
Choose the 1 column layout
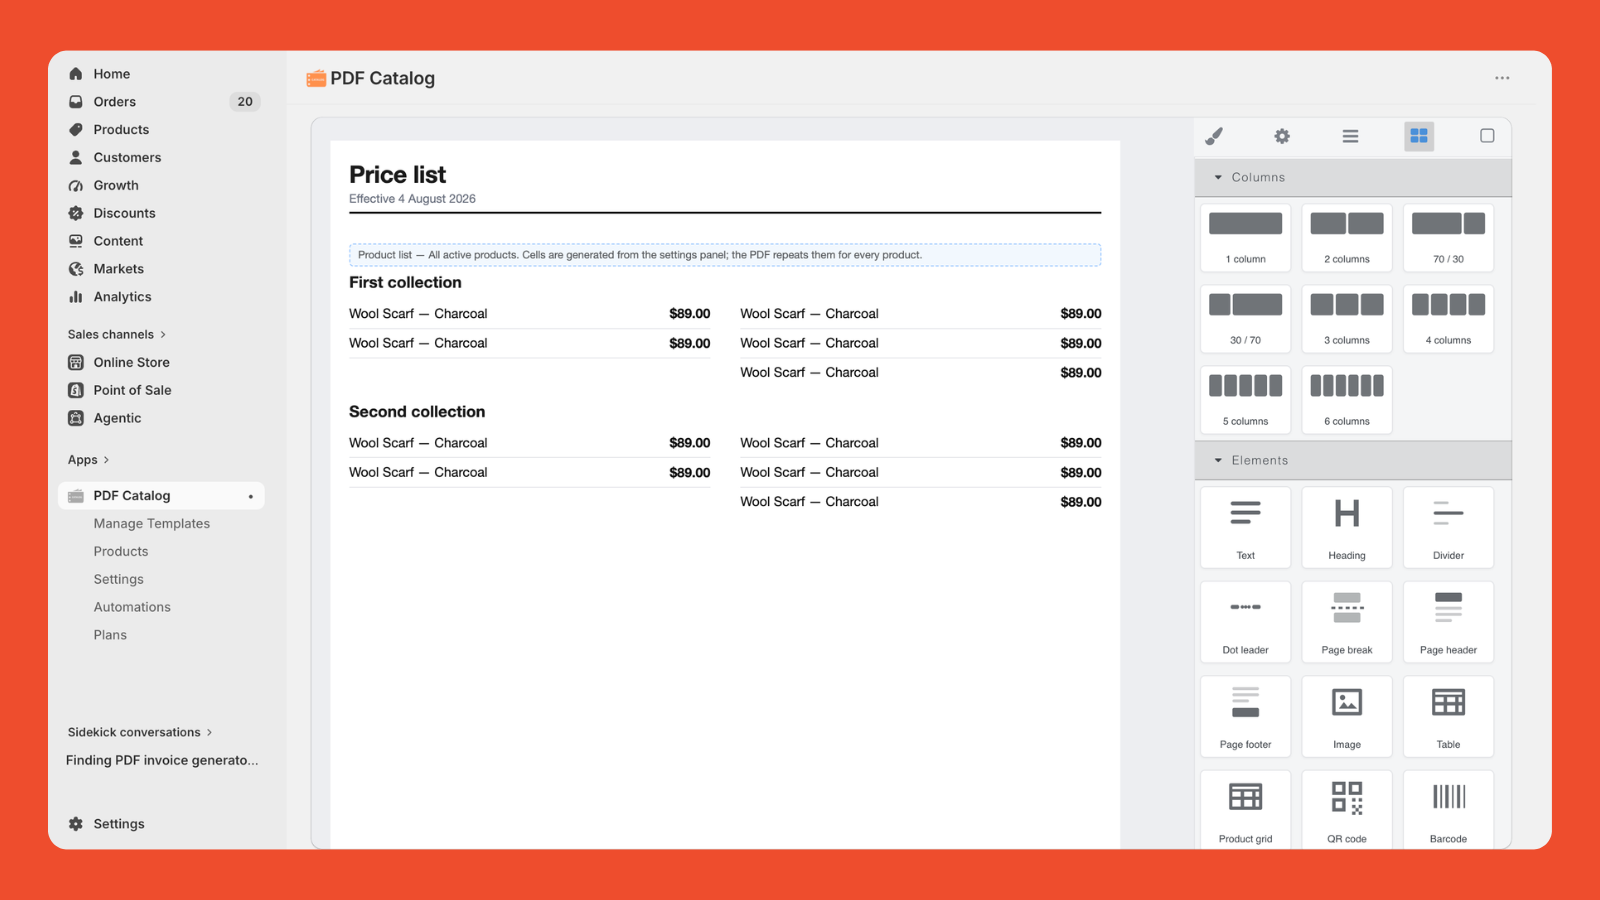pyautogui.click(x=1245, y=238)
